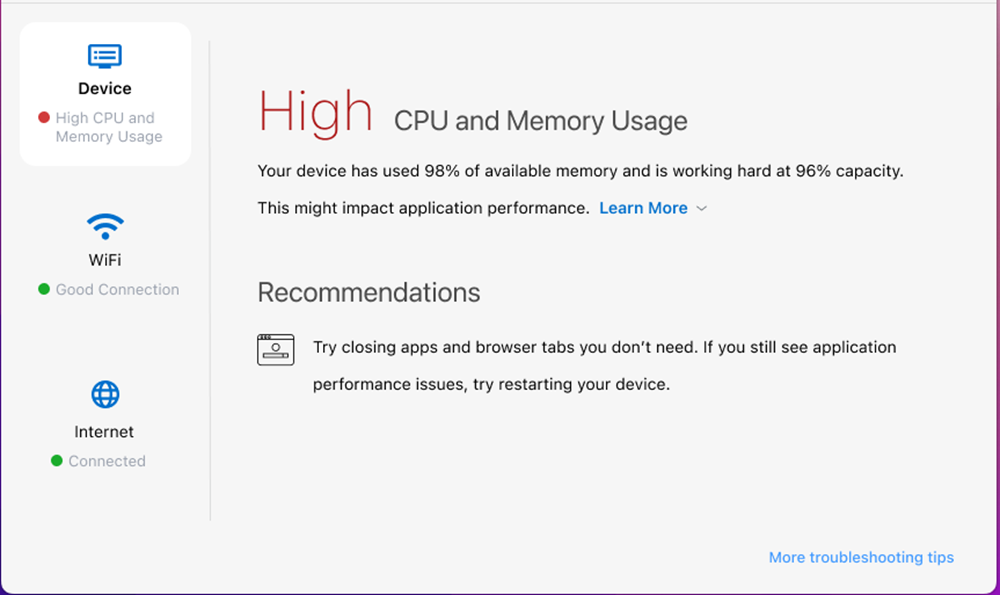
Task: Click the Device monitor icon
Action: (105, 56)
